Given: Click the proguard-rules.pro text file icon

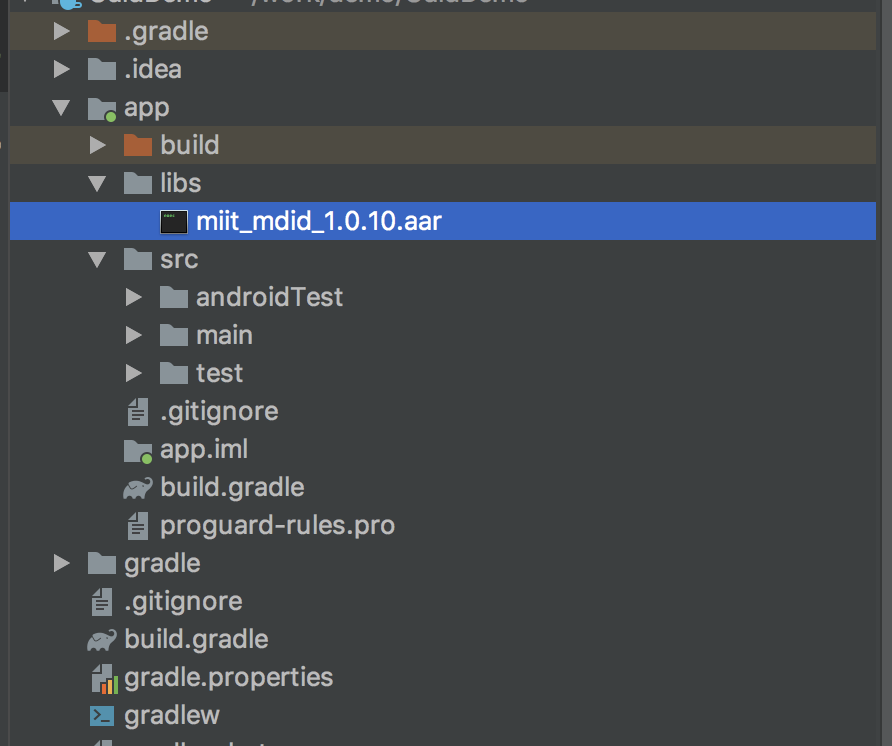Looking at the screenshot, I should click(x=137, y=525).
